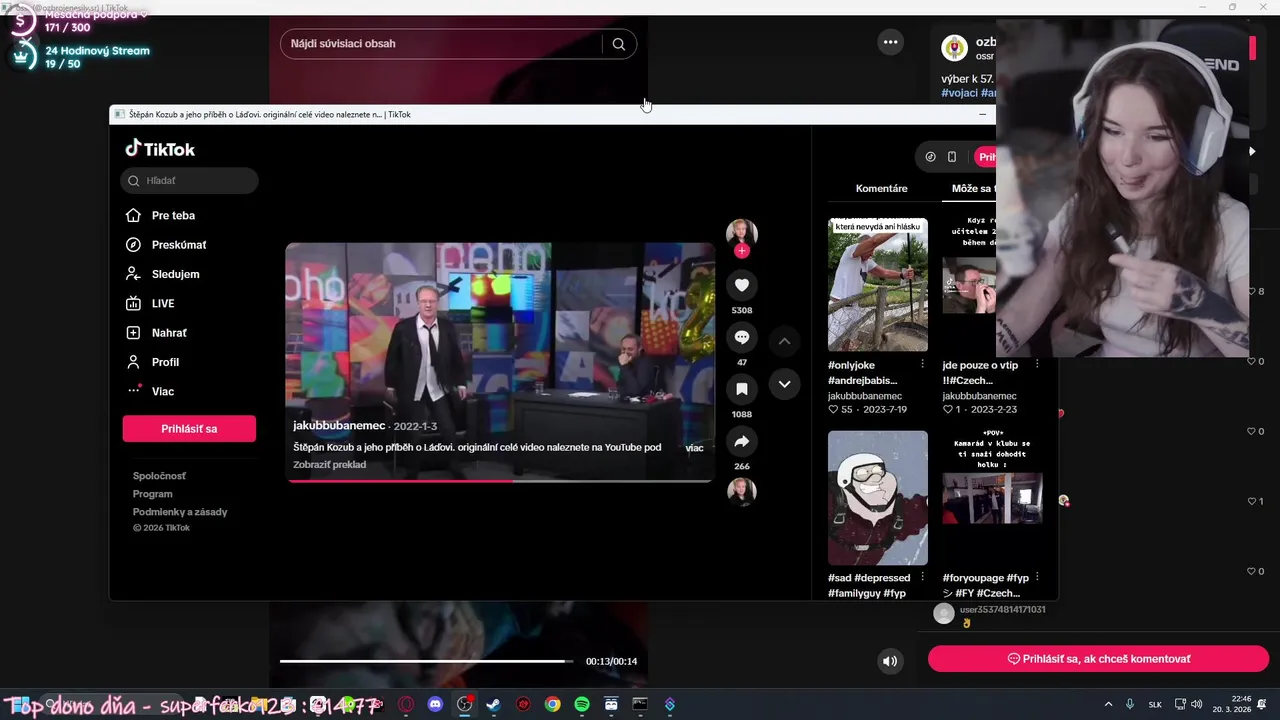Screen dimensions: 1280x720
Task: Open Discord from the taskbar
Action: 435,704
